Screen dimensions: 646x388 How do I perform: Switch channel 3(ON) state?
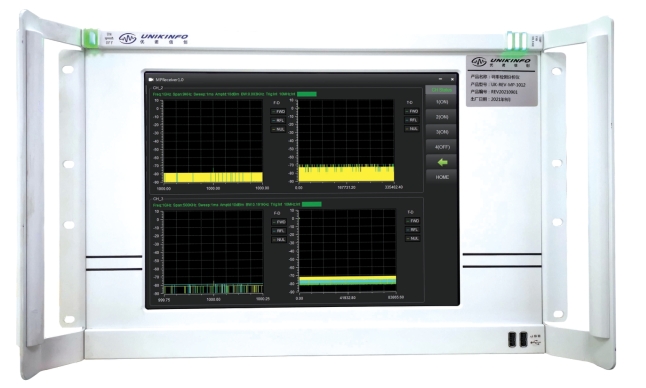[442, 132]
